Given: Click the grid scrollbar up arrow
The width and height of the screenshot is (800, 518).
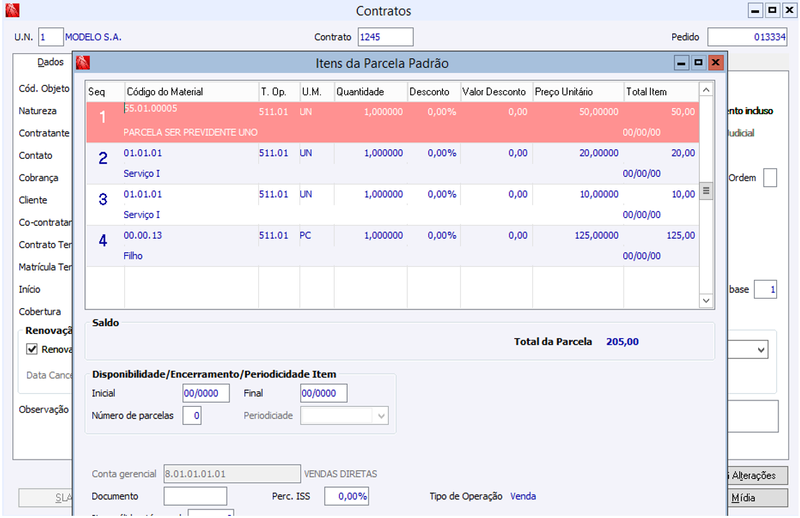Looking at the screenshot, I should pyautogui.click(x=706, y=90).
